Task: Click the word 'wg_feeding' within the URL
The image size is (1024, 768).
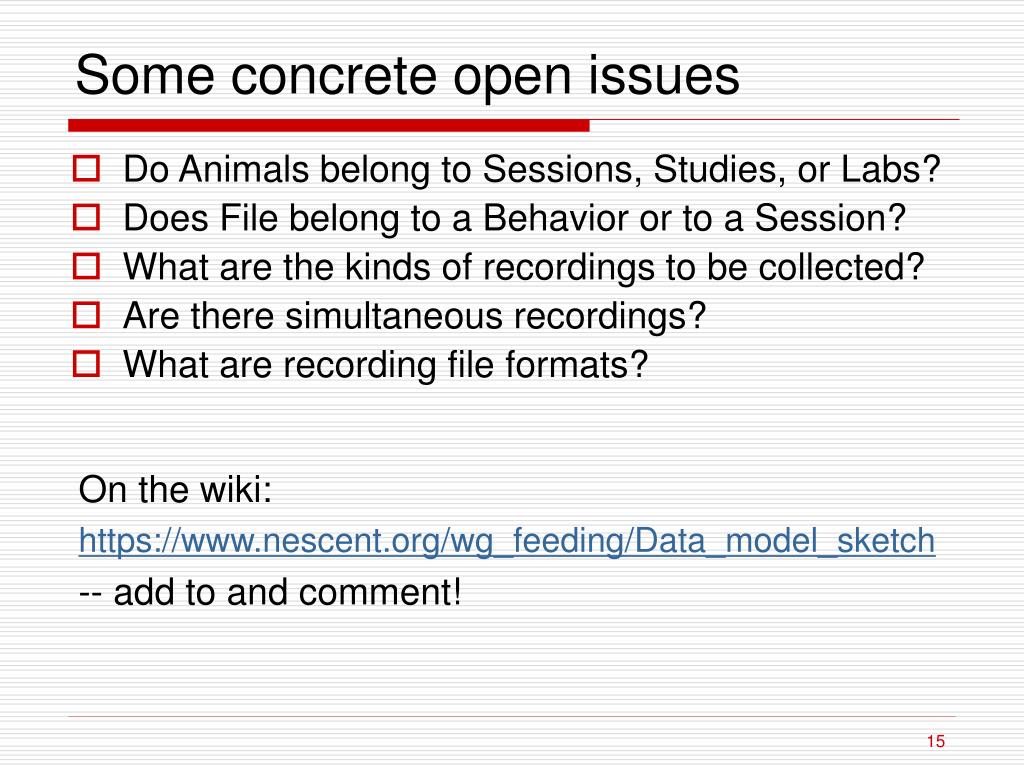Action: click(537, 541)
